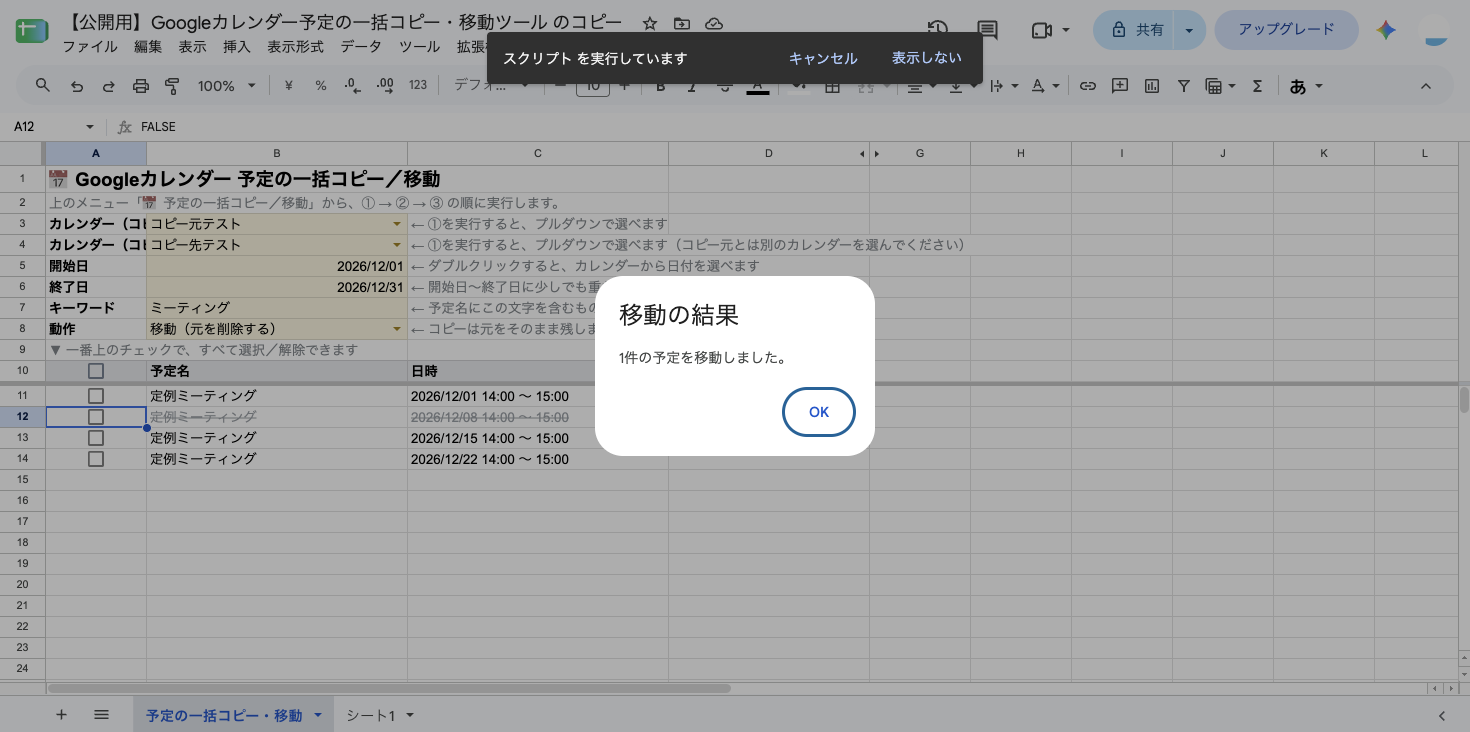Click the horizontal scrollbar thumb
Screen dimensions: 1470x732
coord(389,688)
